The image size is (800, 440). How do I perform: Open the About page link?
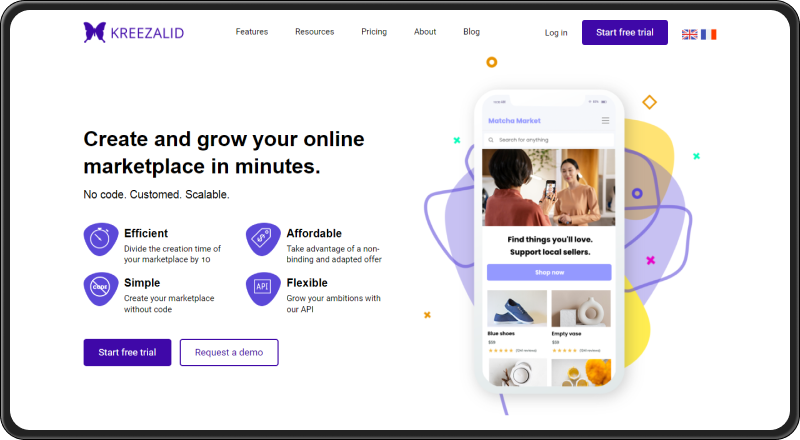[x=425, y=32]
